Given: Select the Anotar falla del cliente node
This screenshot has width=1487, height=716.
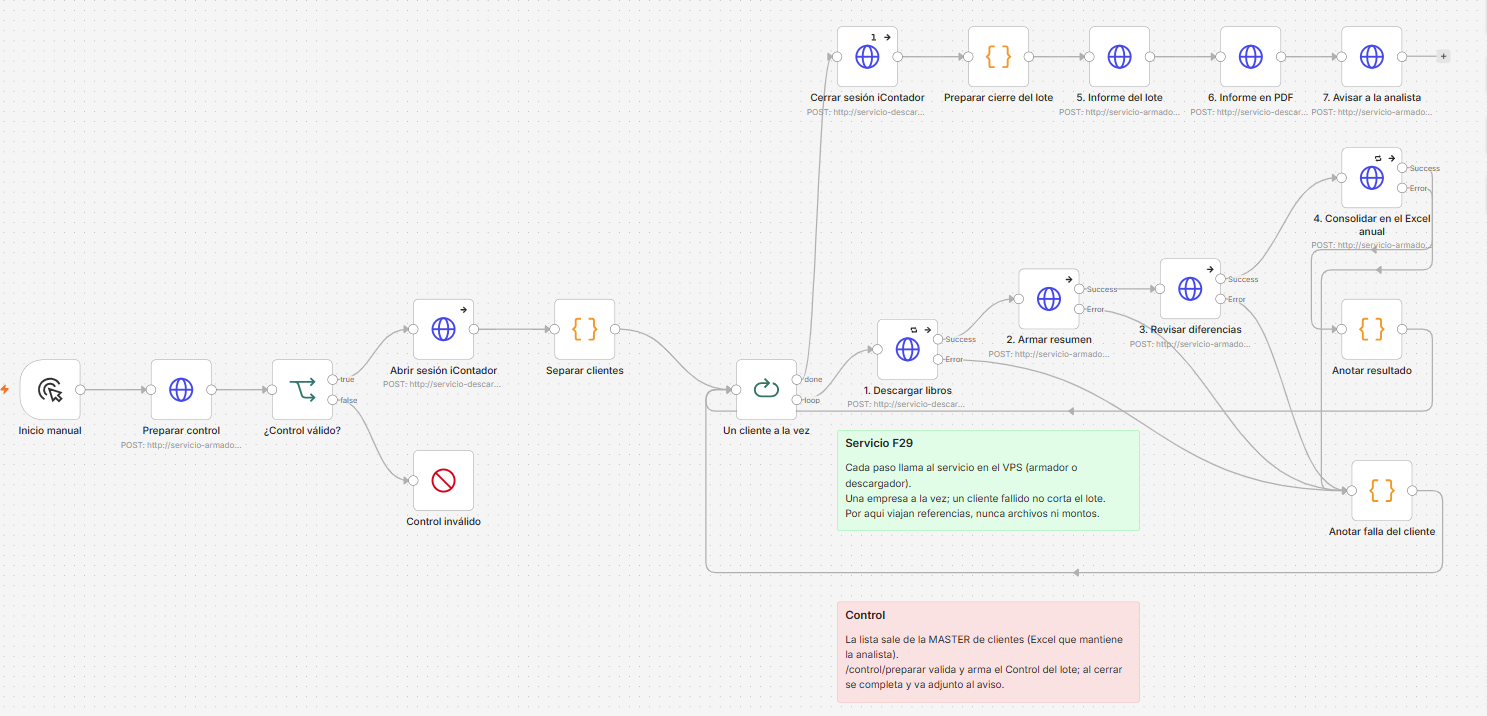Looking at the screenshot, I should 1382,491.
